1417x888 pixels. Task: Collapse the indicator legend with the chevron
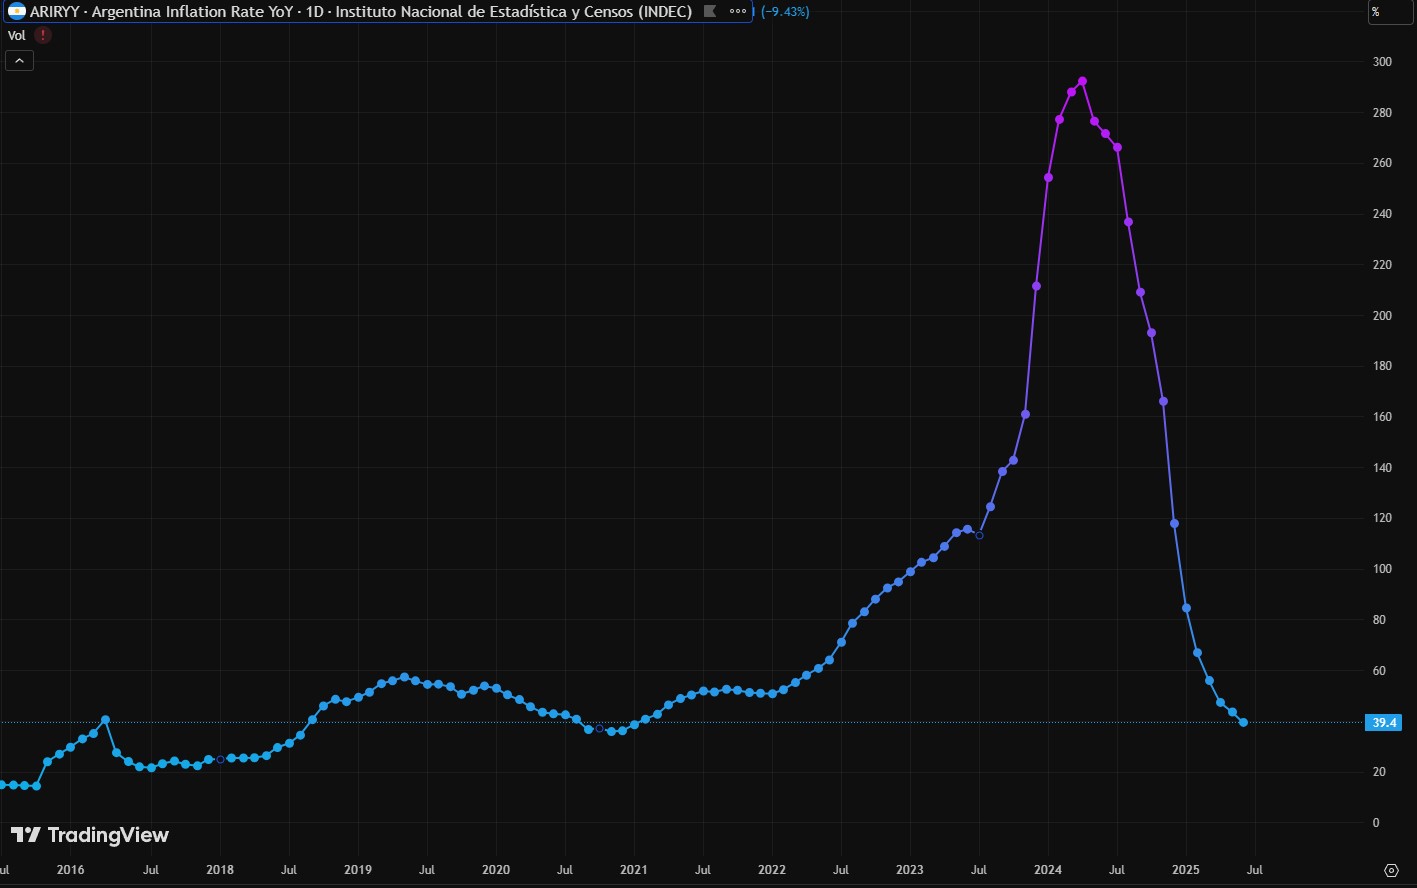(20, 61)
